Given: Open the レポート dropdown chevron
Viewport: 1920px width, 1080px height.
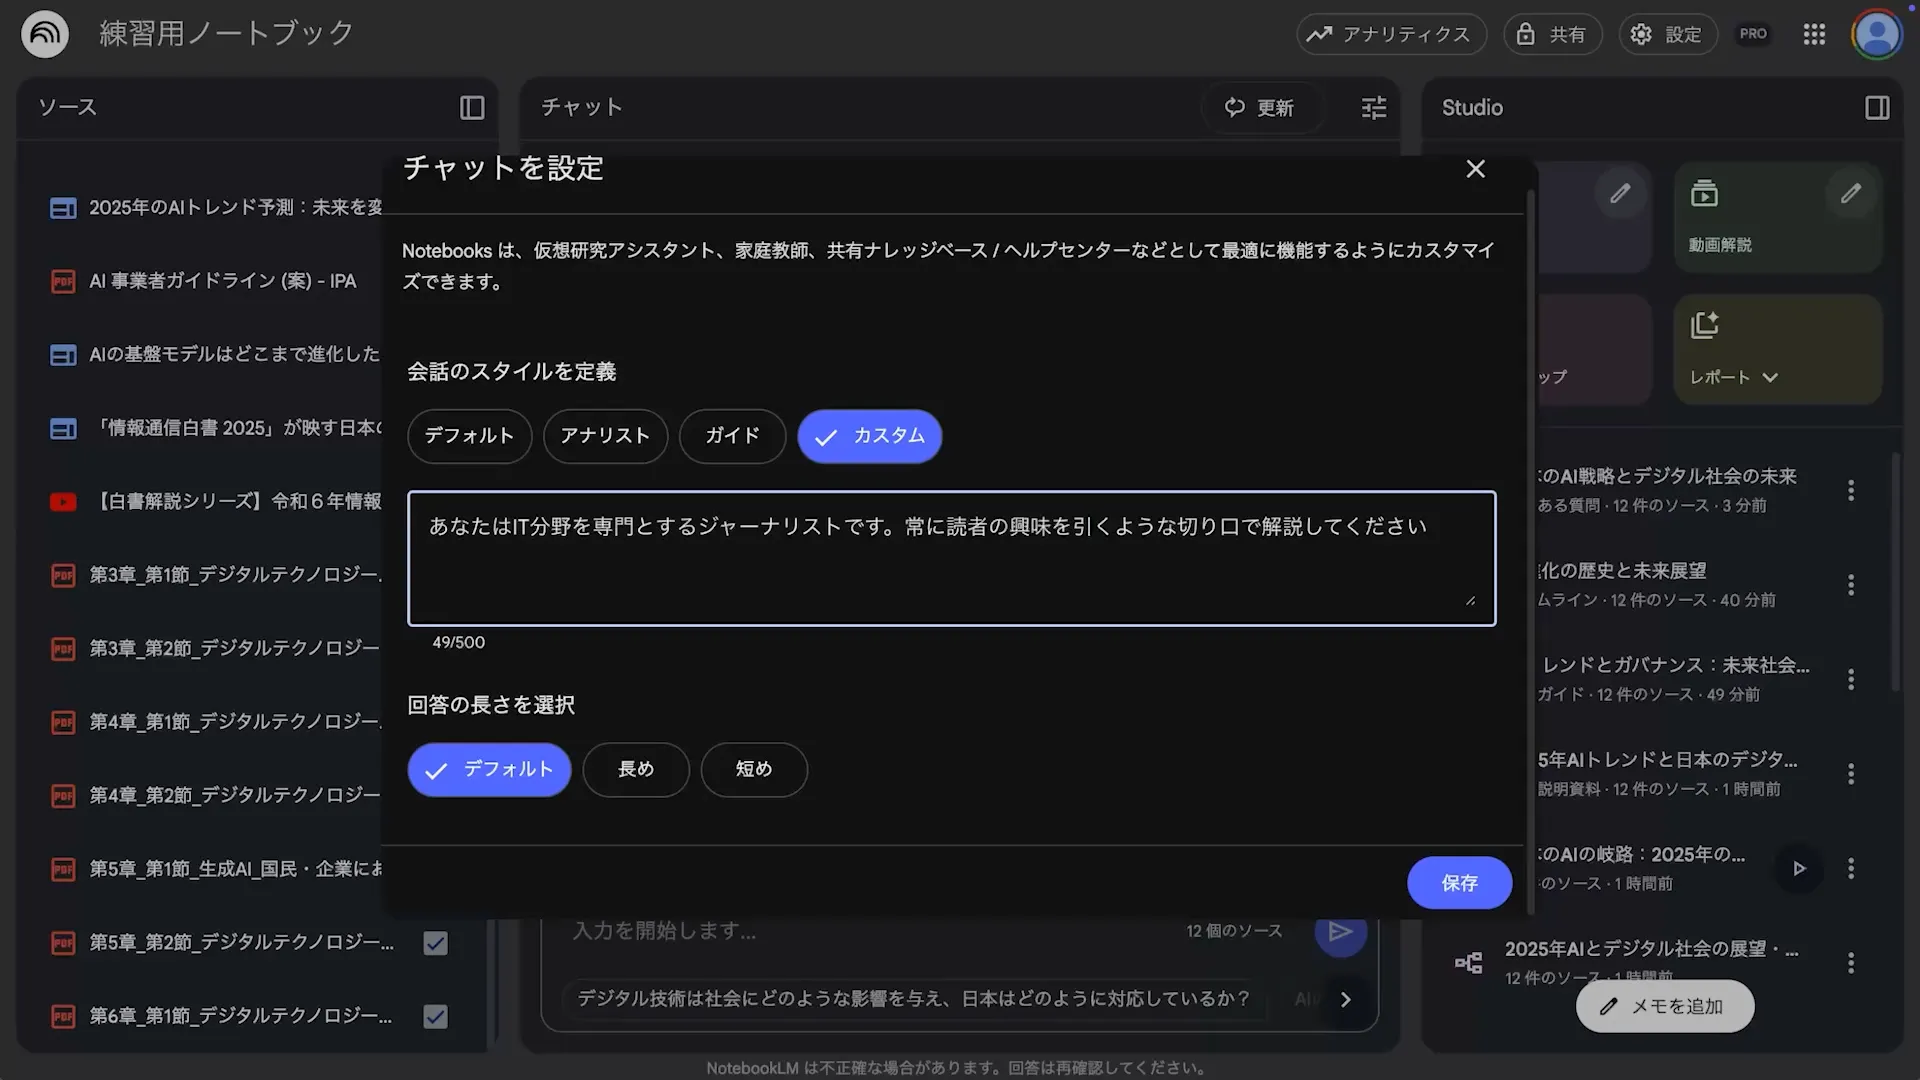Looking at the screenshot, I should pos(1772,377).
